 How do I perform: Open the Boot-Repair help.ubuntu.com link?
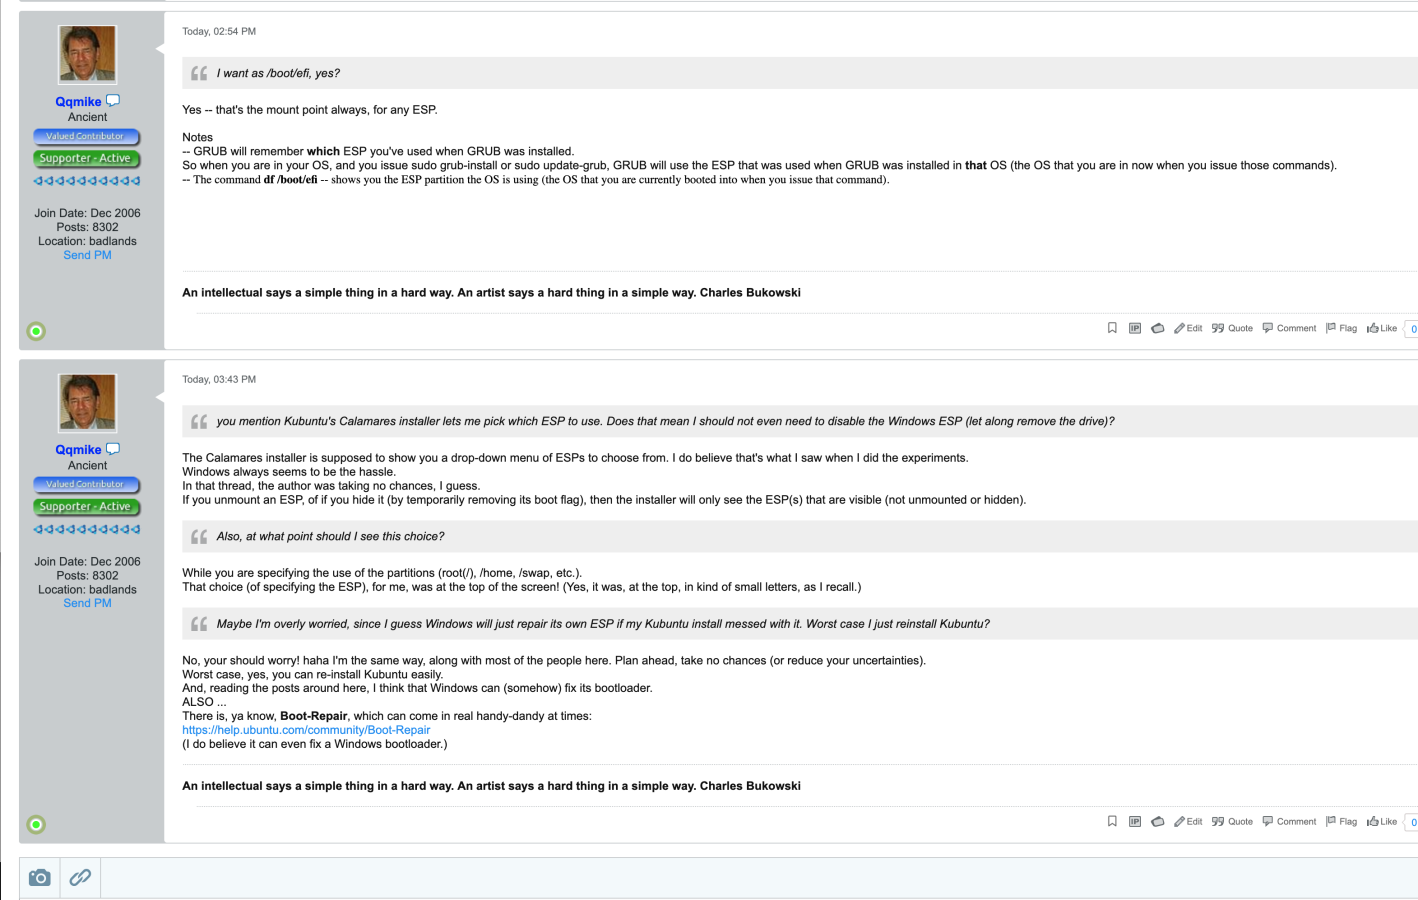tap(306, 730)
